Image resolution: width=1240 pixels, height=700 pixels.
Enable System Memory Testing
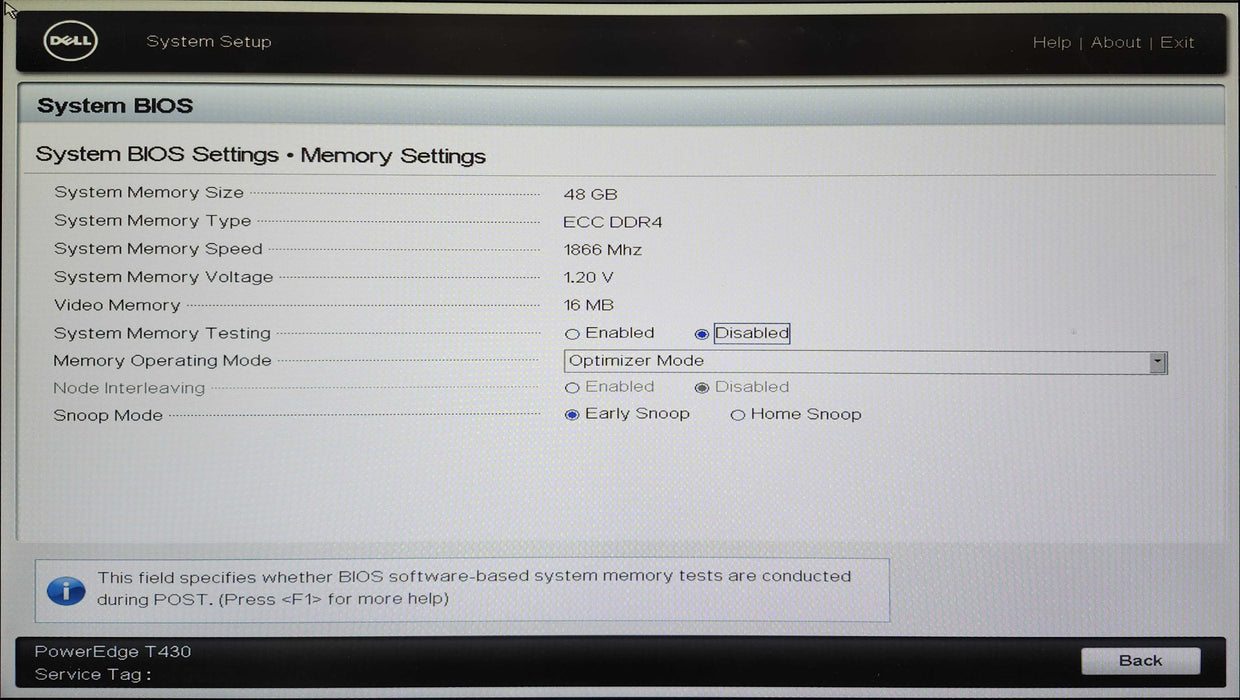572,334
